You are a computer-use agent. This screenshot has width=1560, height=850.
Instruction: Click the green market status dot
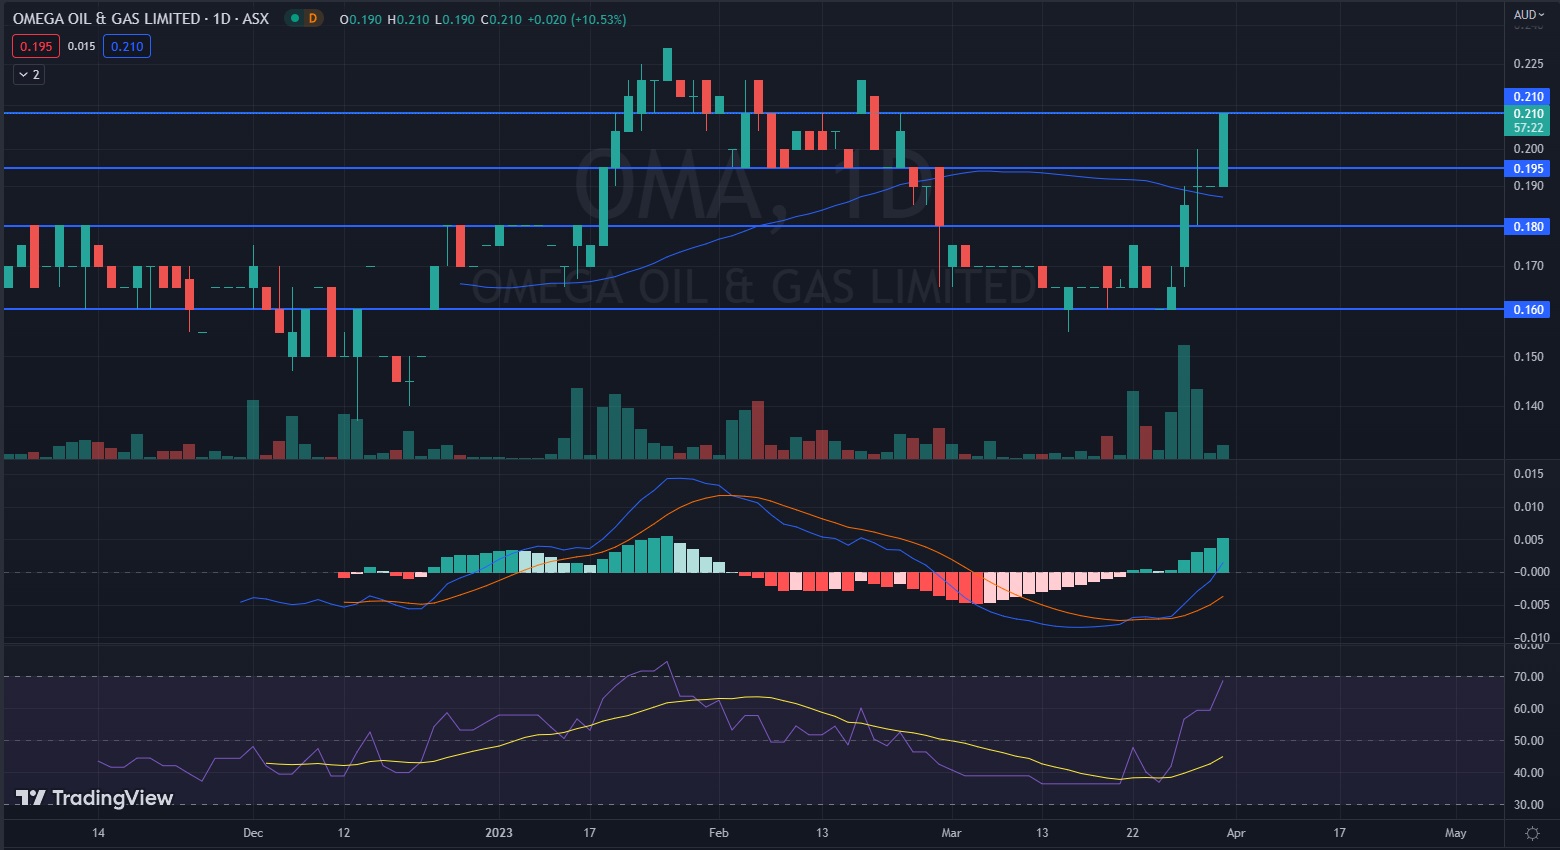coord(293,18)
